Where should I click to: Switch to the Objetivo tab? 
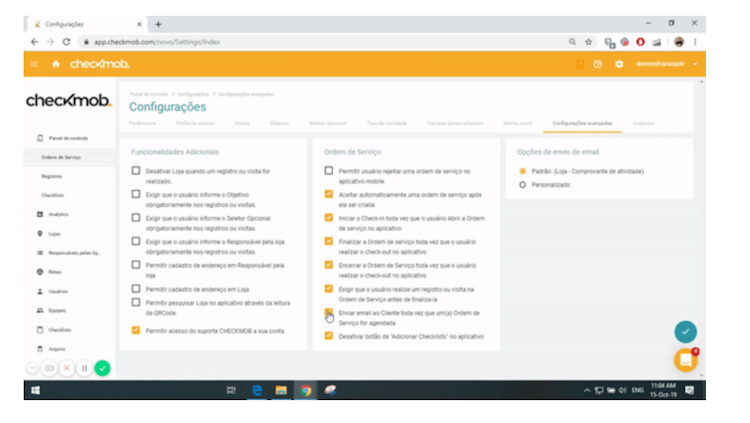[279, 123]
